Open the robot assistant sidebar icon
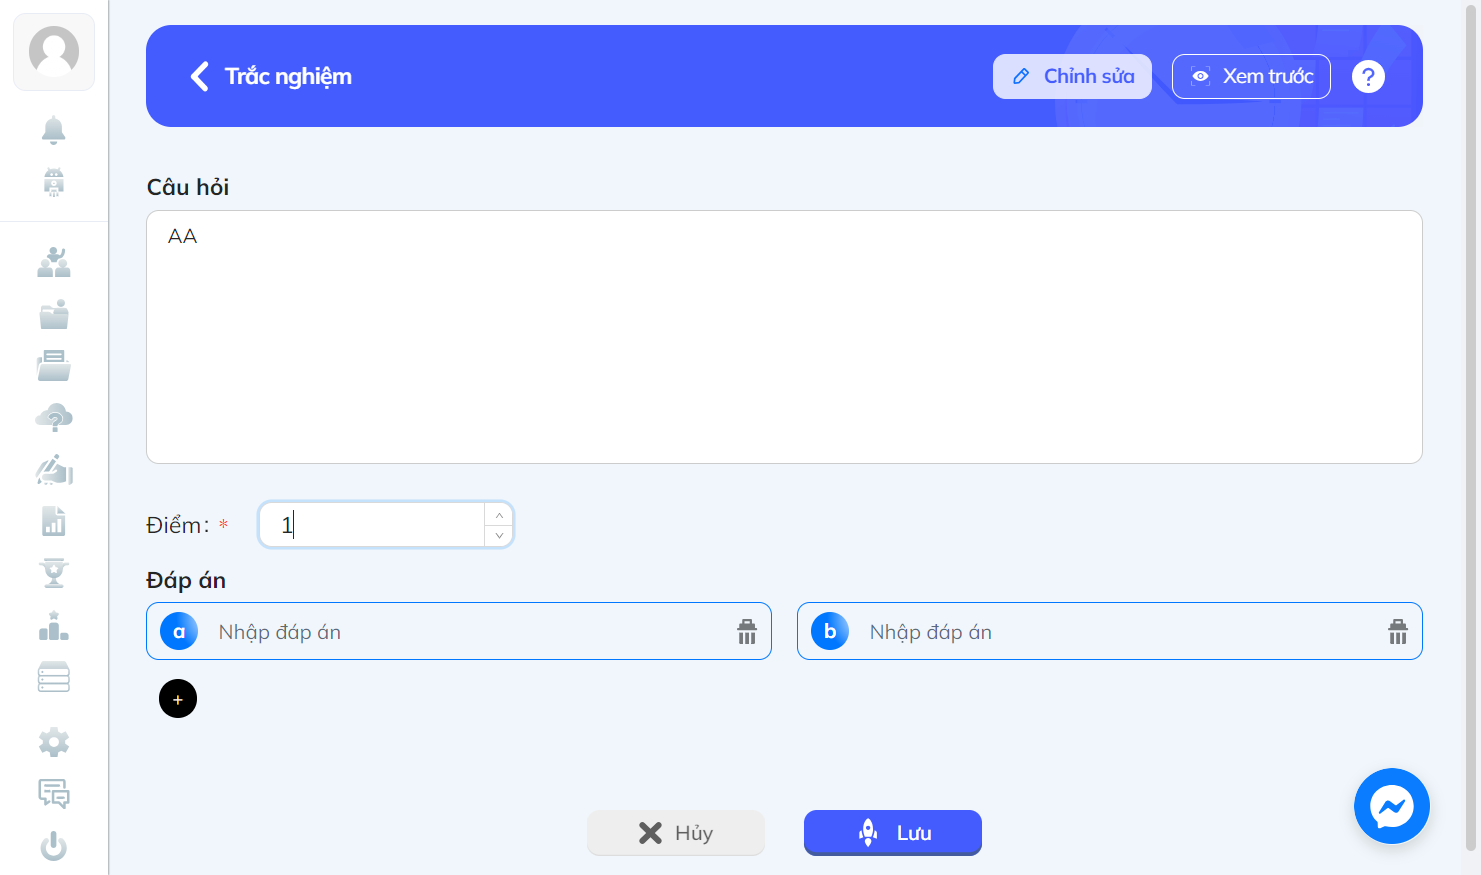The height and width of the screenshot is (875, 1481). 54,182
